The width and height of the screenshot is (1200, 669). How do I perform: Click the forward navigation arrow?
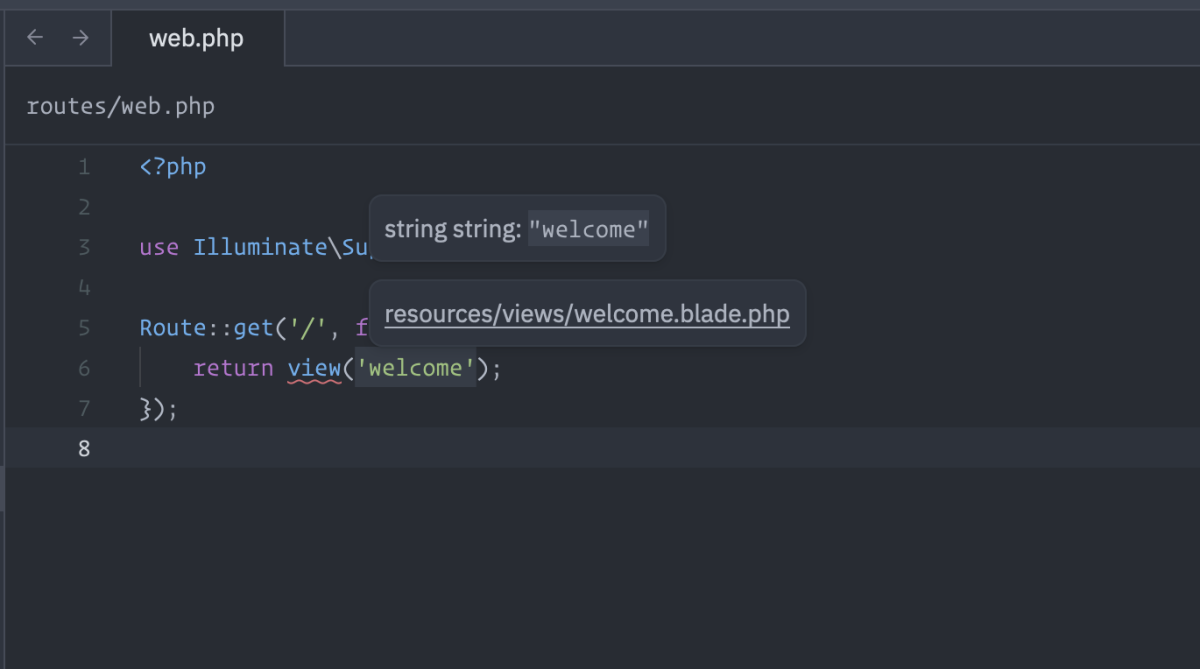tap(80, 38)
